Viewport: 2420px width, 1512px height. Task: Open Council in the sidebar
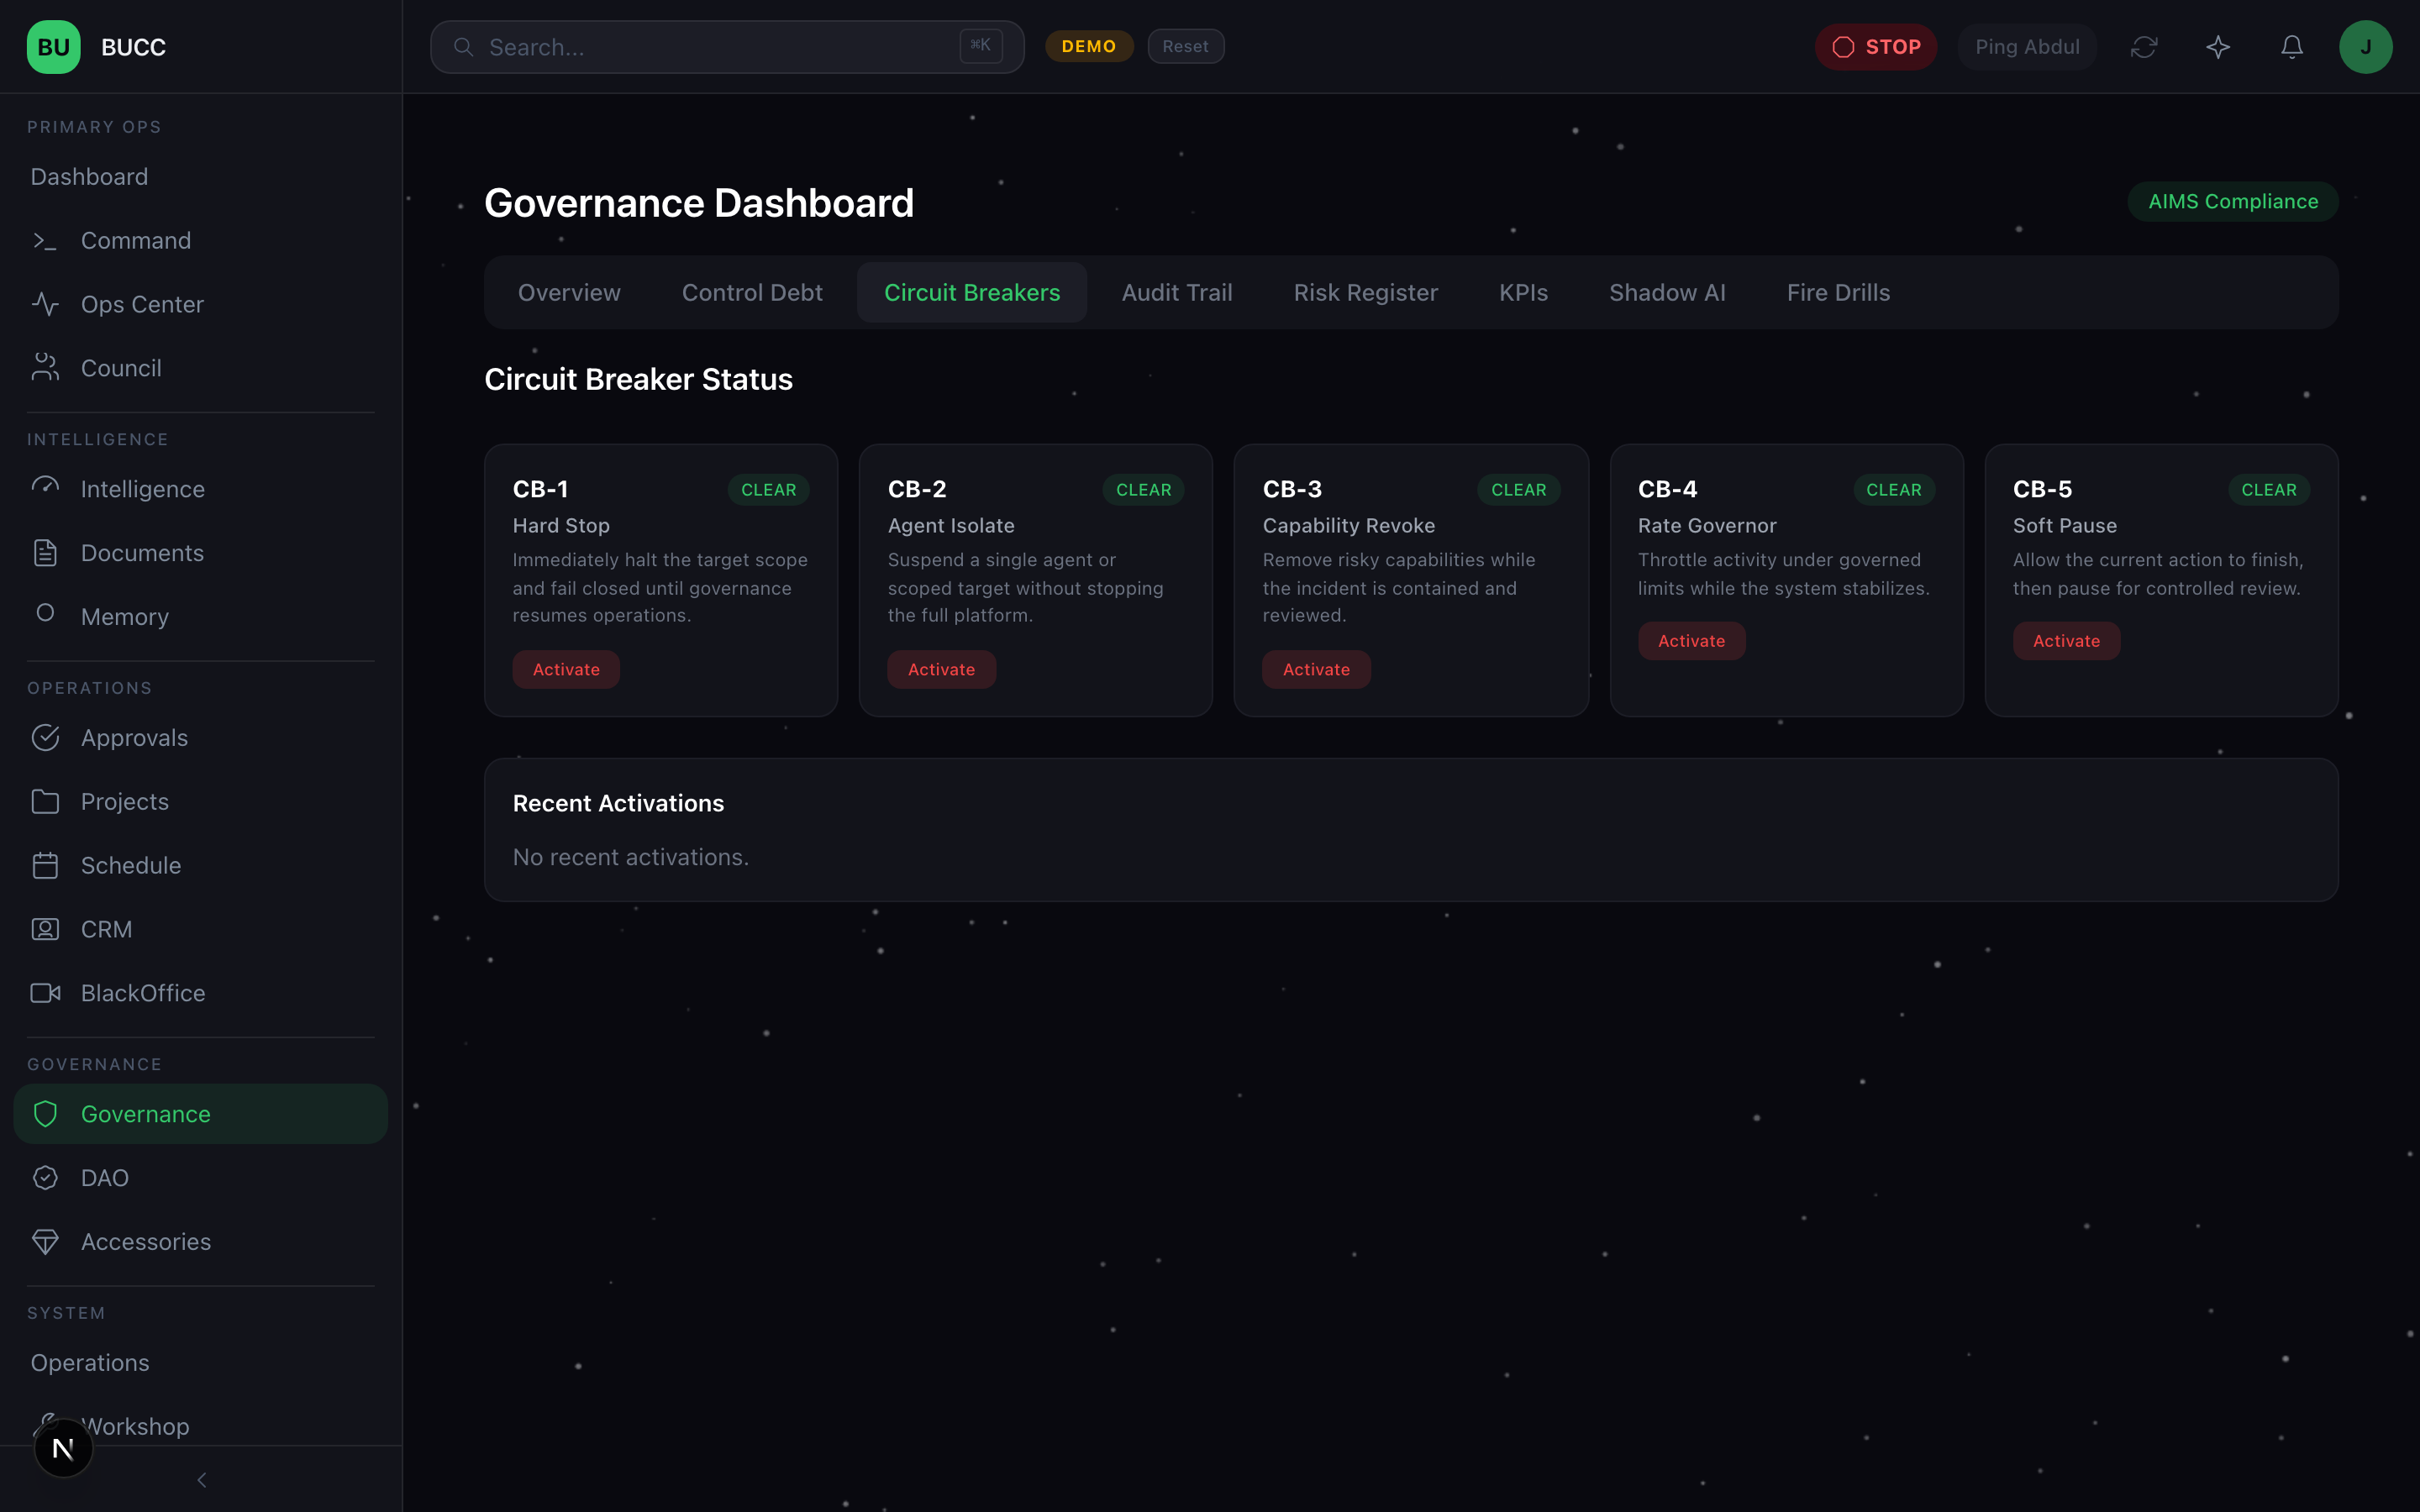[x=120, y=368]
